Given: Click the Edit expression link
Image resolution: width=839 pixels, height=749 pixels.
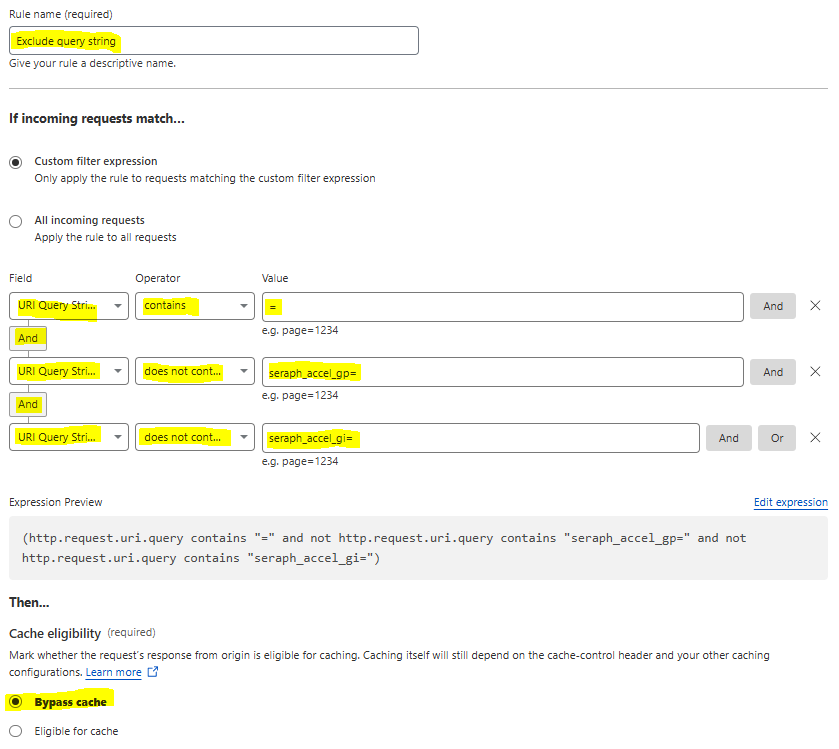Looking at the screenshot, I should (x=790, y=502).
